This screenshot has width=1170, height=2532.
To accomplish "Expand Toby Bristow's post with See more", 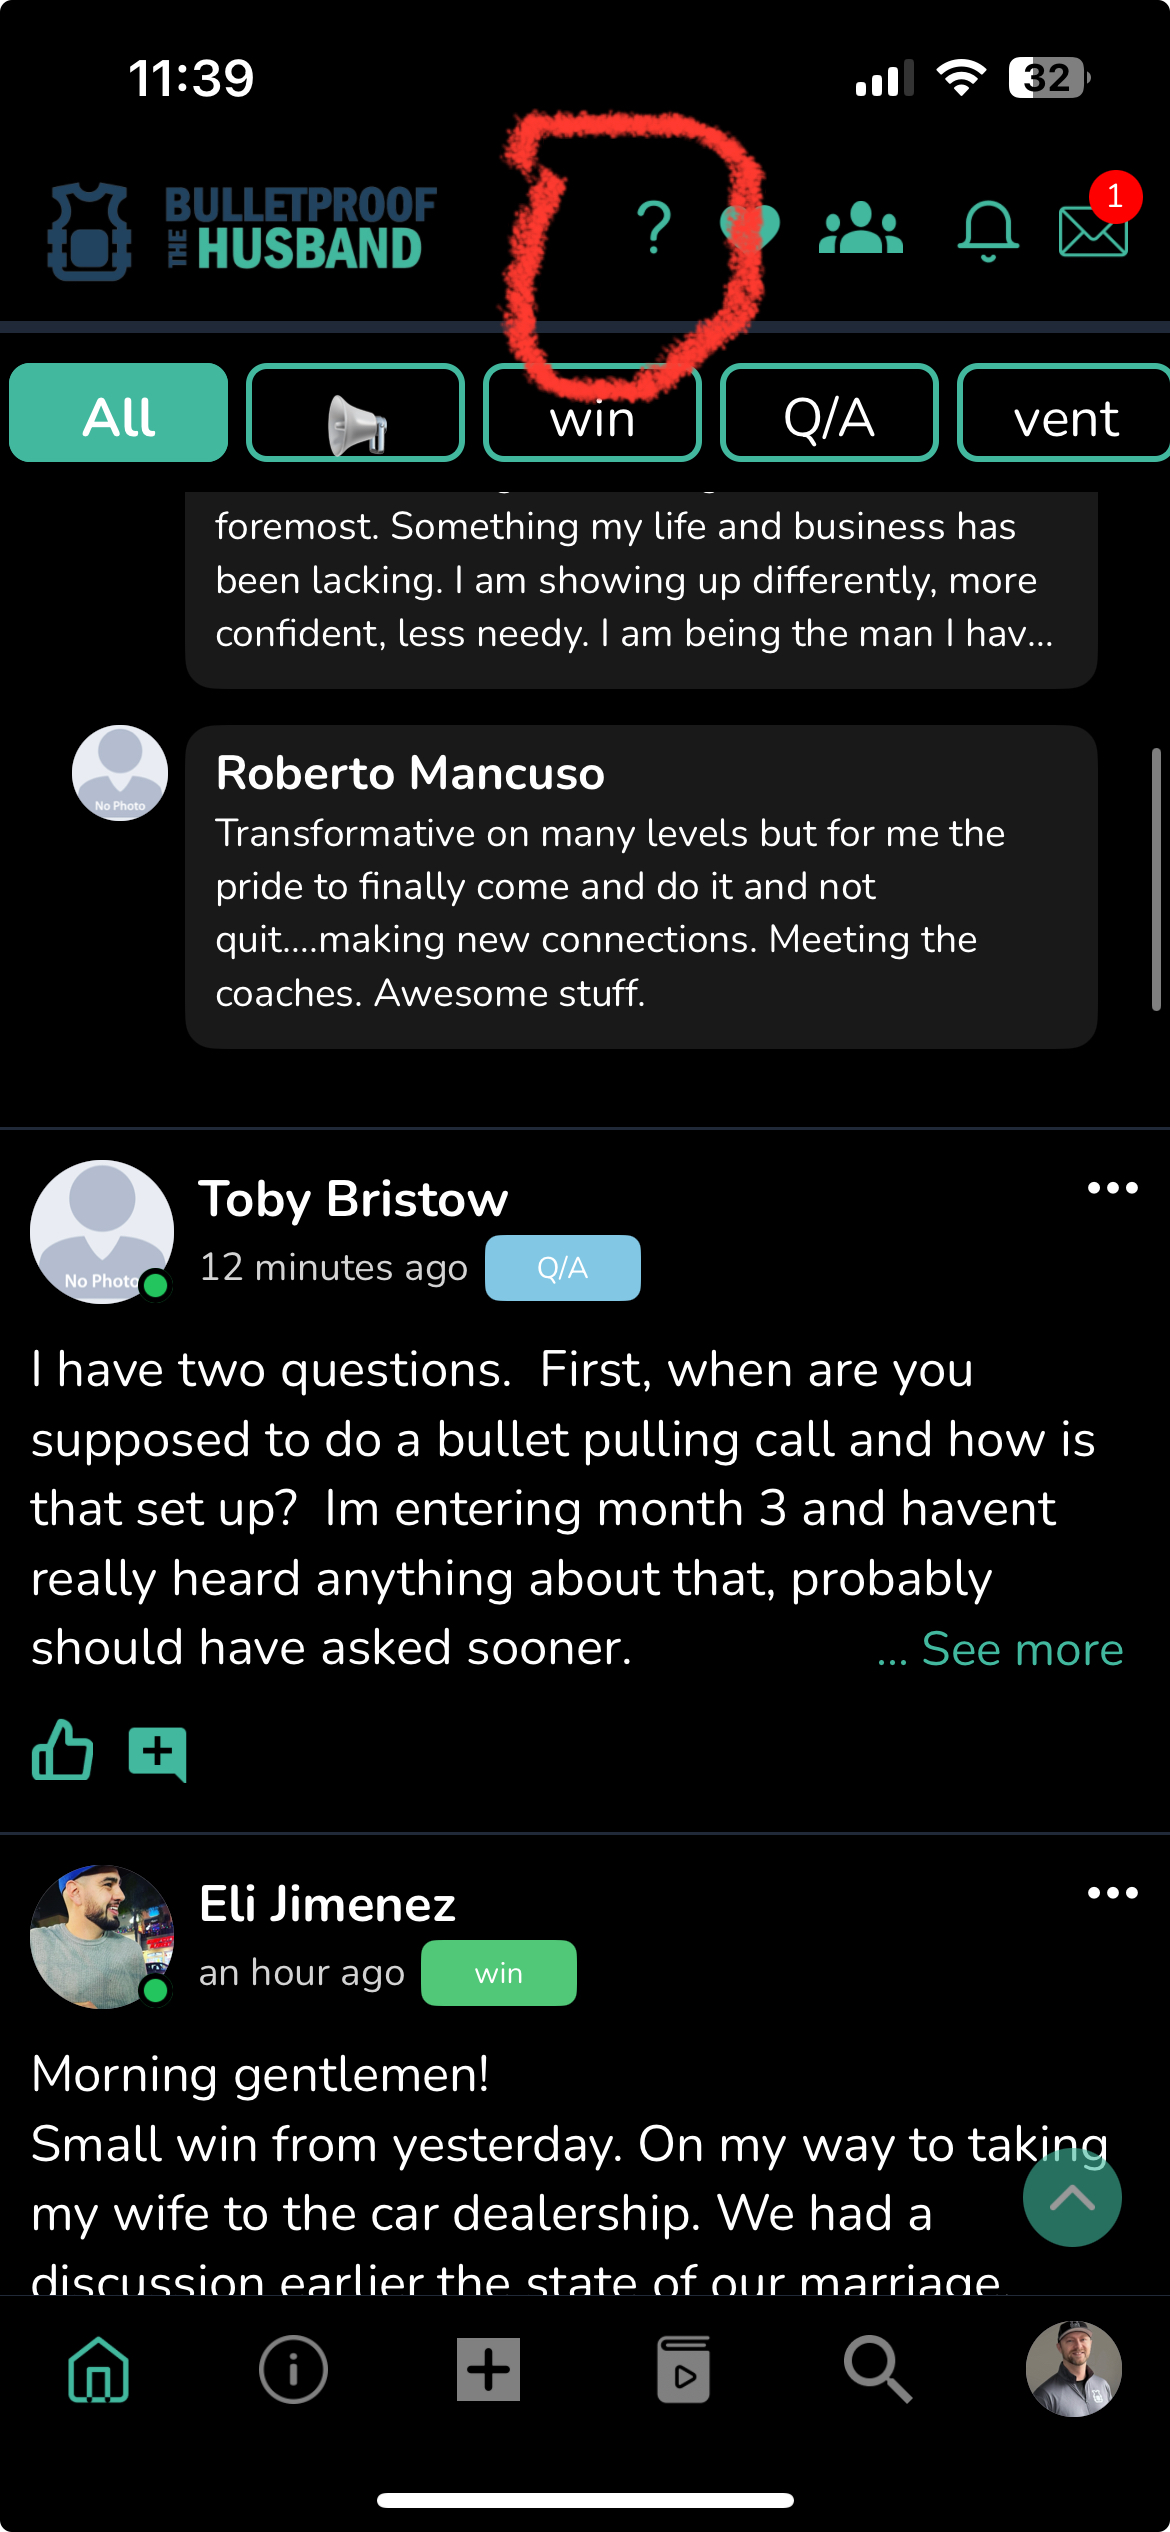I will pos(1021,1649).
